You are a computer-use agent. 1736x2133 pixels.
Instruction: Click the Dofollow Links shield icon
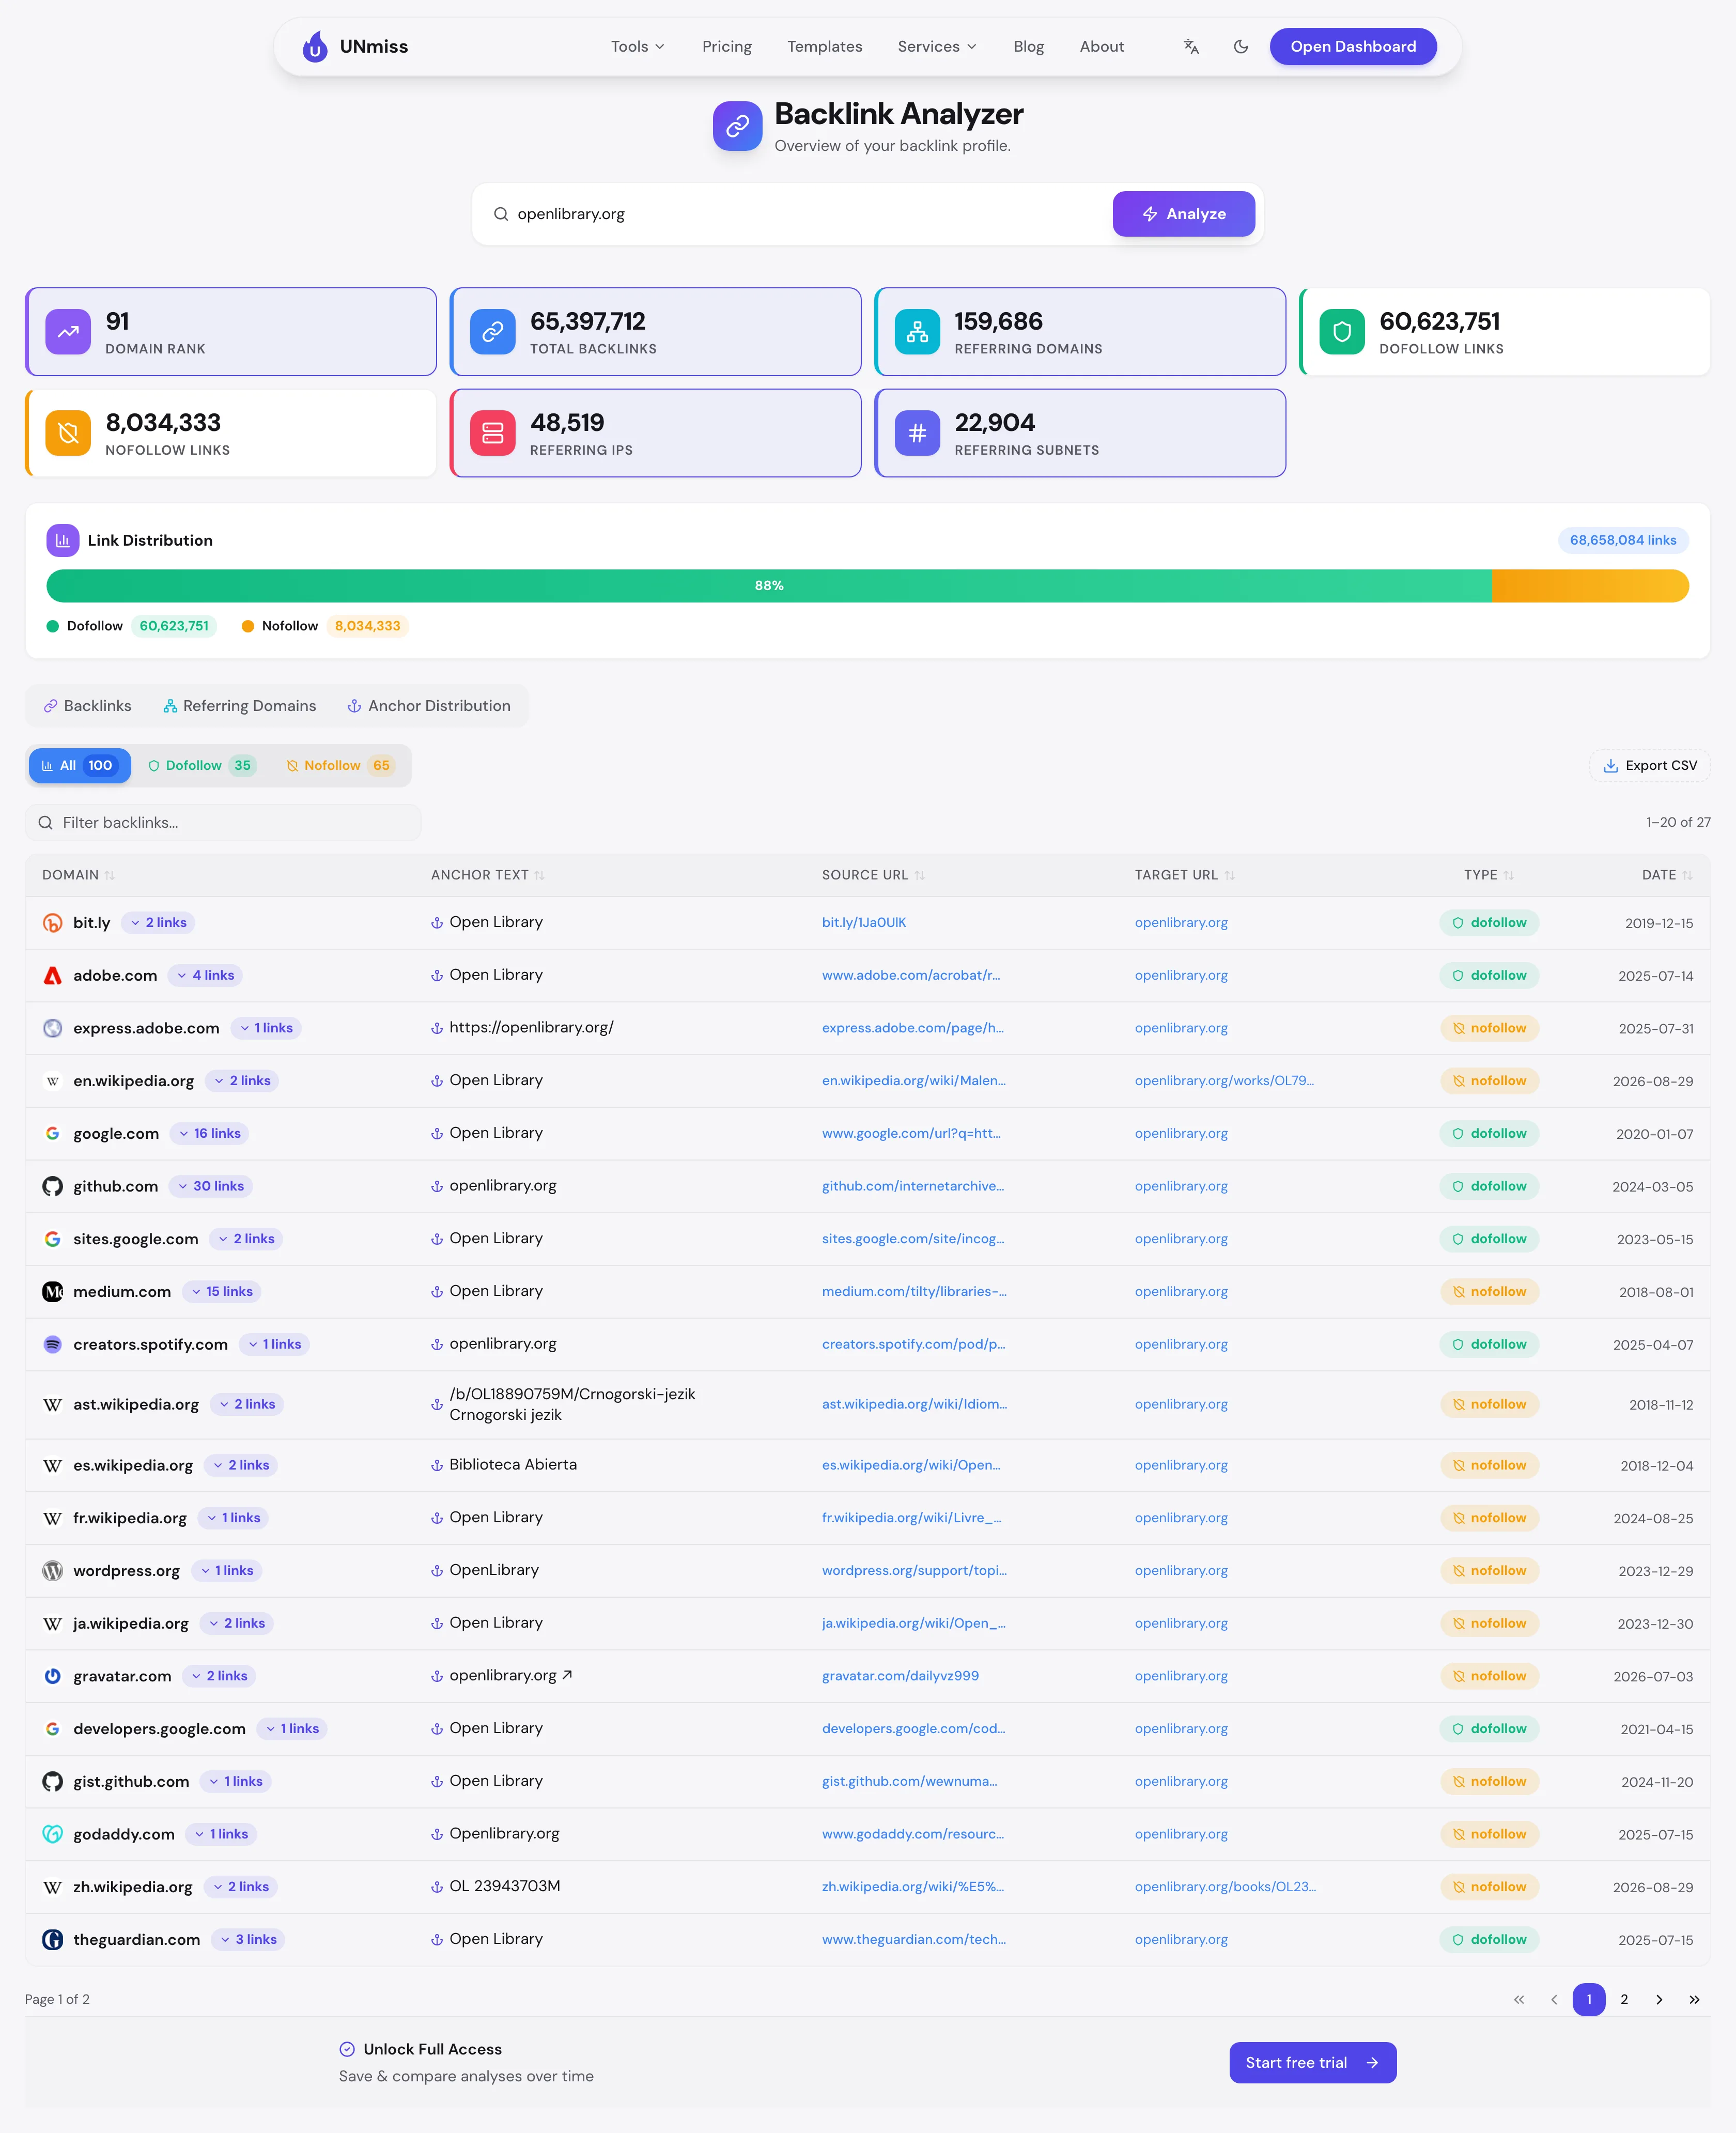coord(1342,332)
